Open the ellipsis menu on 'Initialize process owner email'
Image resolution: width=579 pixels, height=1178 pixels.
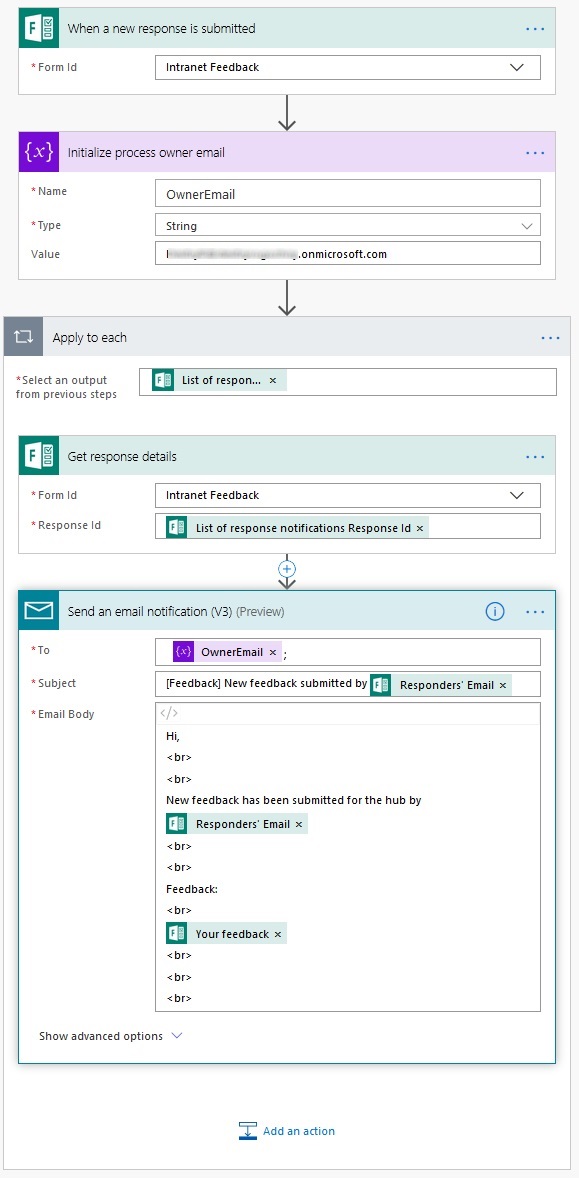click(535, 153)
